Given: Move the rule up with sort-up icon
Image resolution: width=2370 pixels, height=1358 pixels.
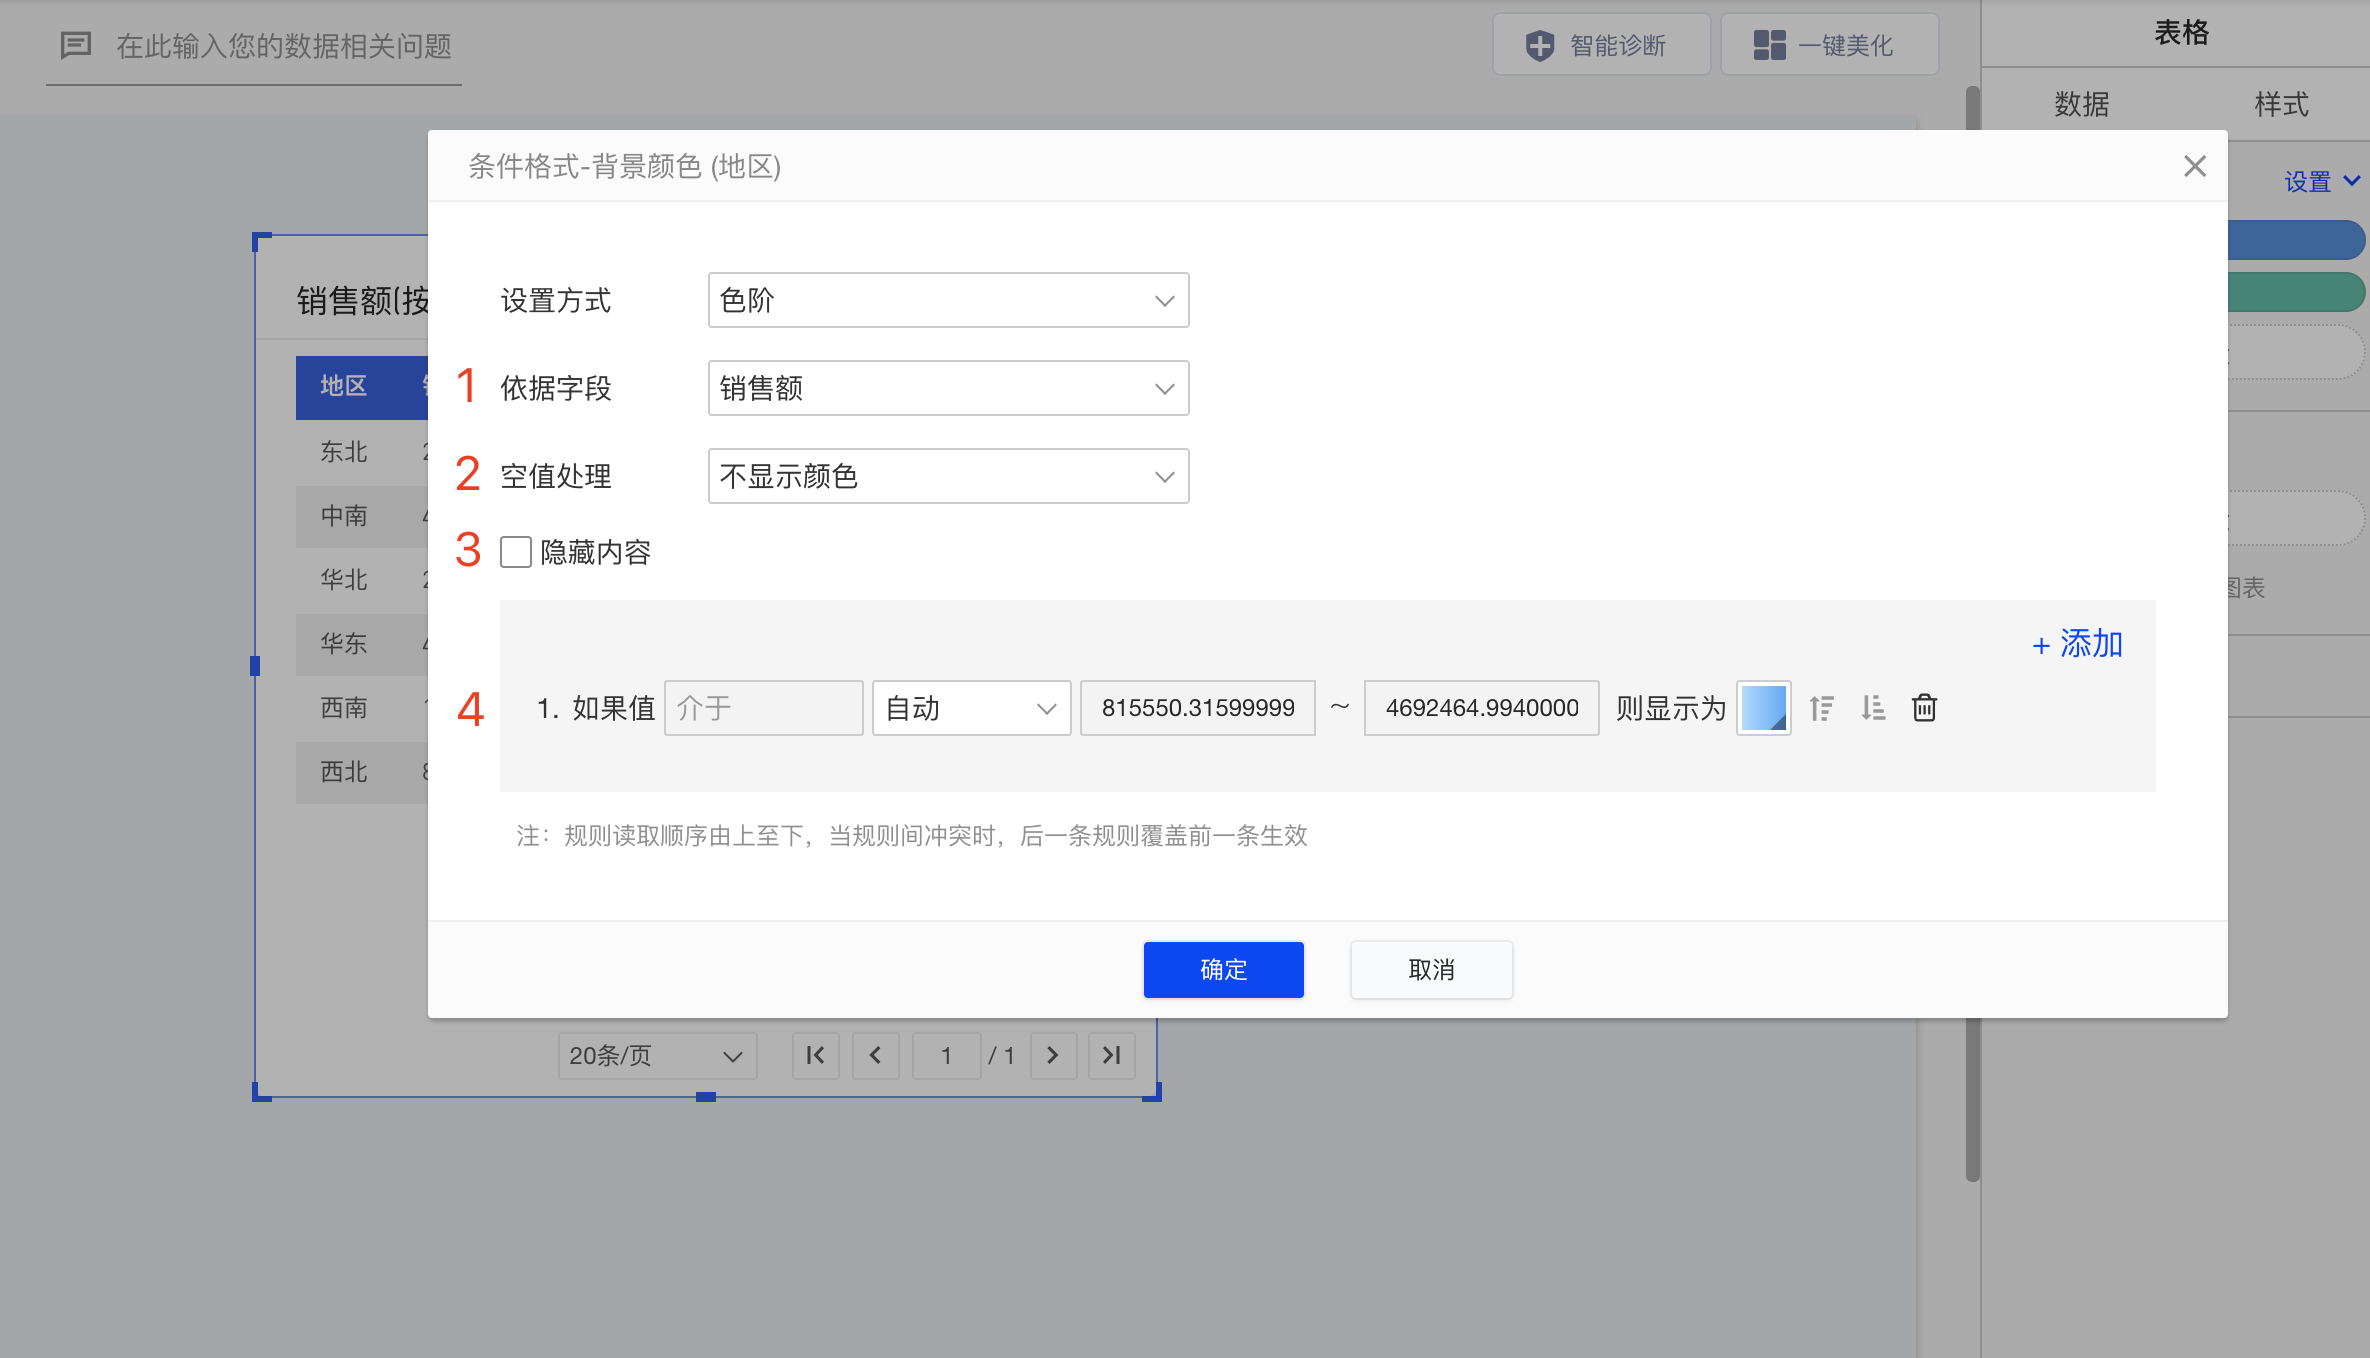Looking at the screenshot, I should pyautogui.click(x=1821, y=708).
